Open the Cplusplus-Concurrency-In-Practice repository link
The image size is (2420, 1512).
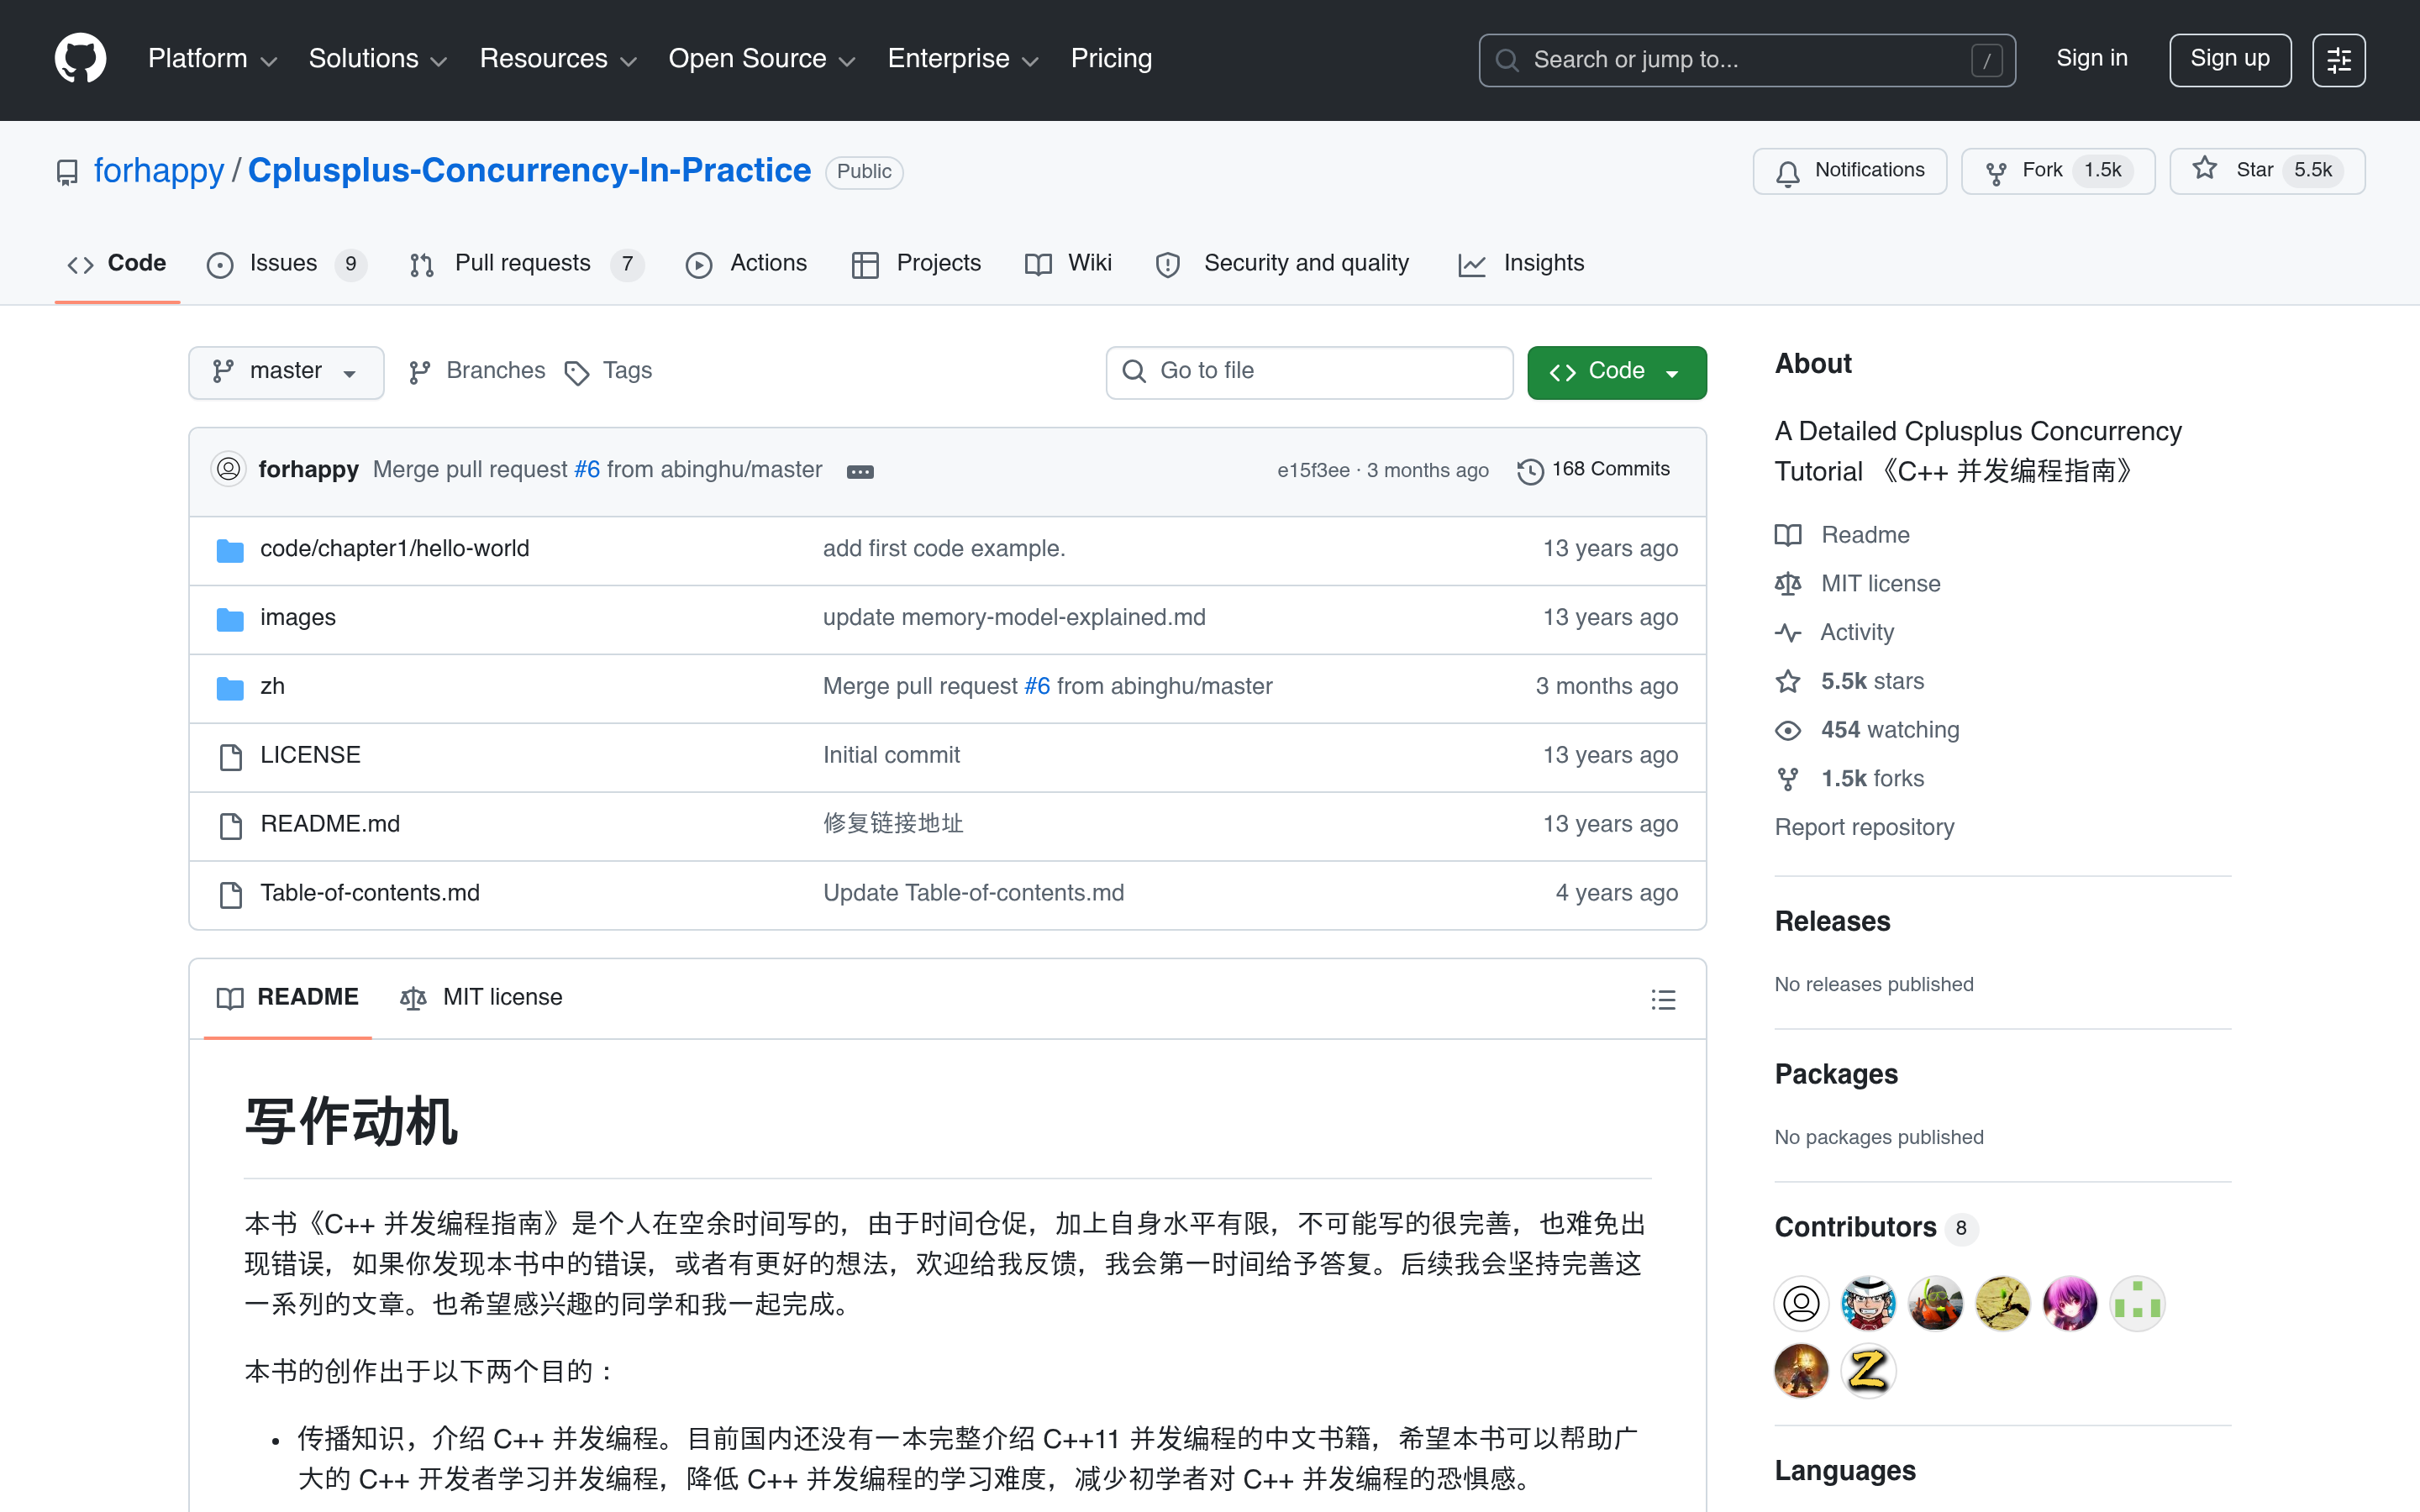(529, 171)
